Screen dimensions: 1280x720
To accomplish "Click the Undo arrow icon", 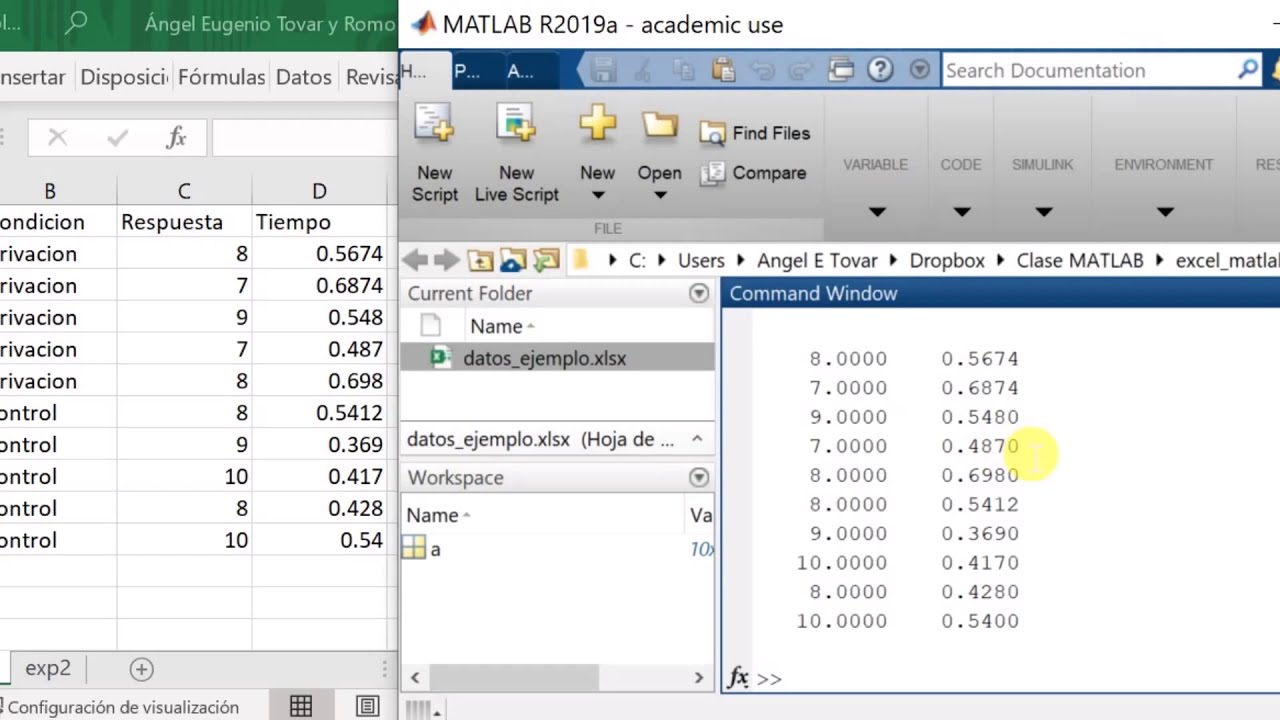I will pyautogui.click(x=762, y=70).
